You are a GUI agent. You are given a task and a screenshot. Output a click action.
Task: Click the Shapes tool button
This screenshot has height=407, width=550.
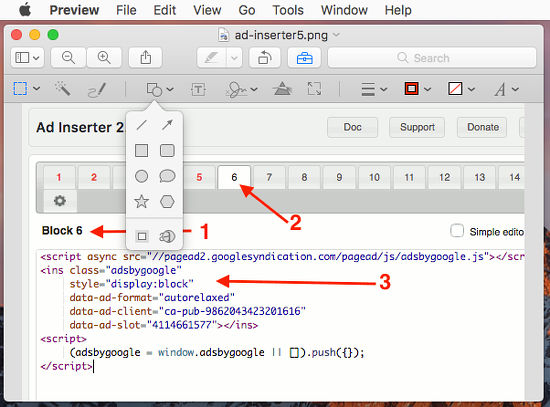[x=154, y=89]
